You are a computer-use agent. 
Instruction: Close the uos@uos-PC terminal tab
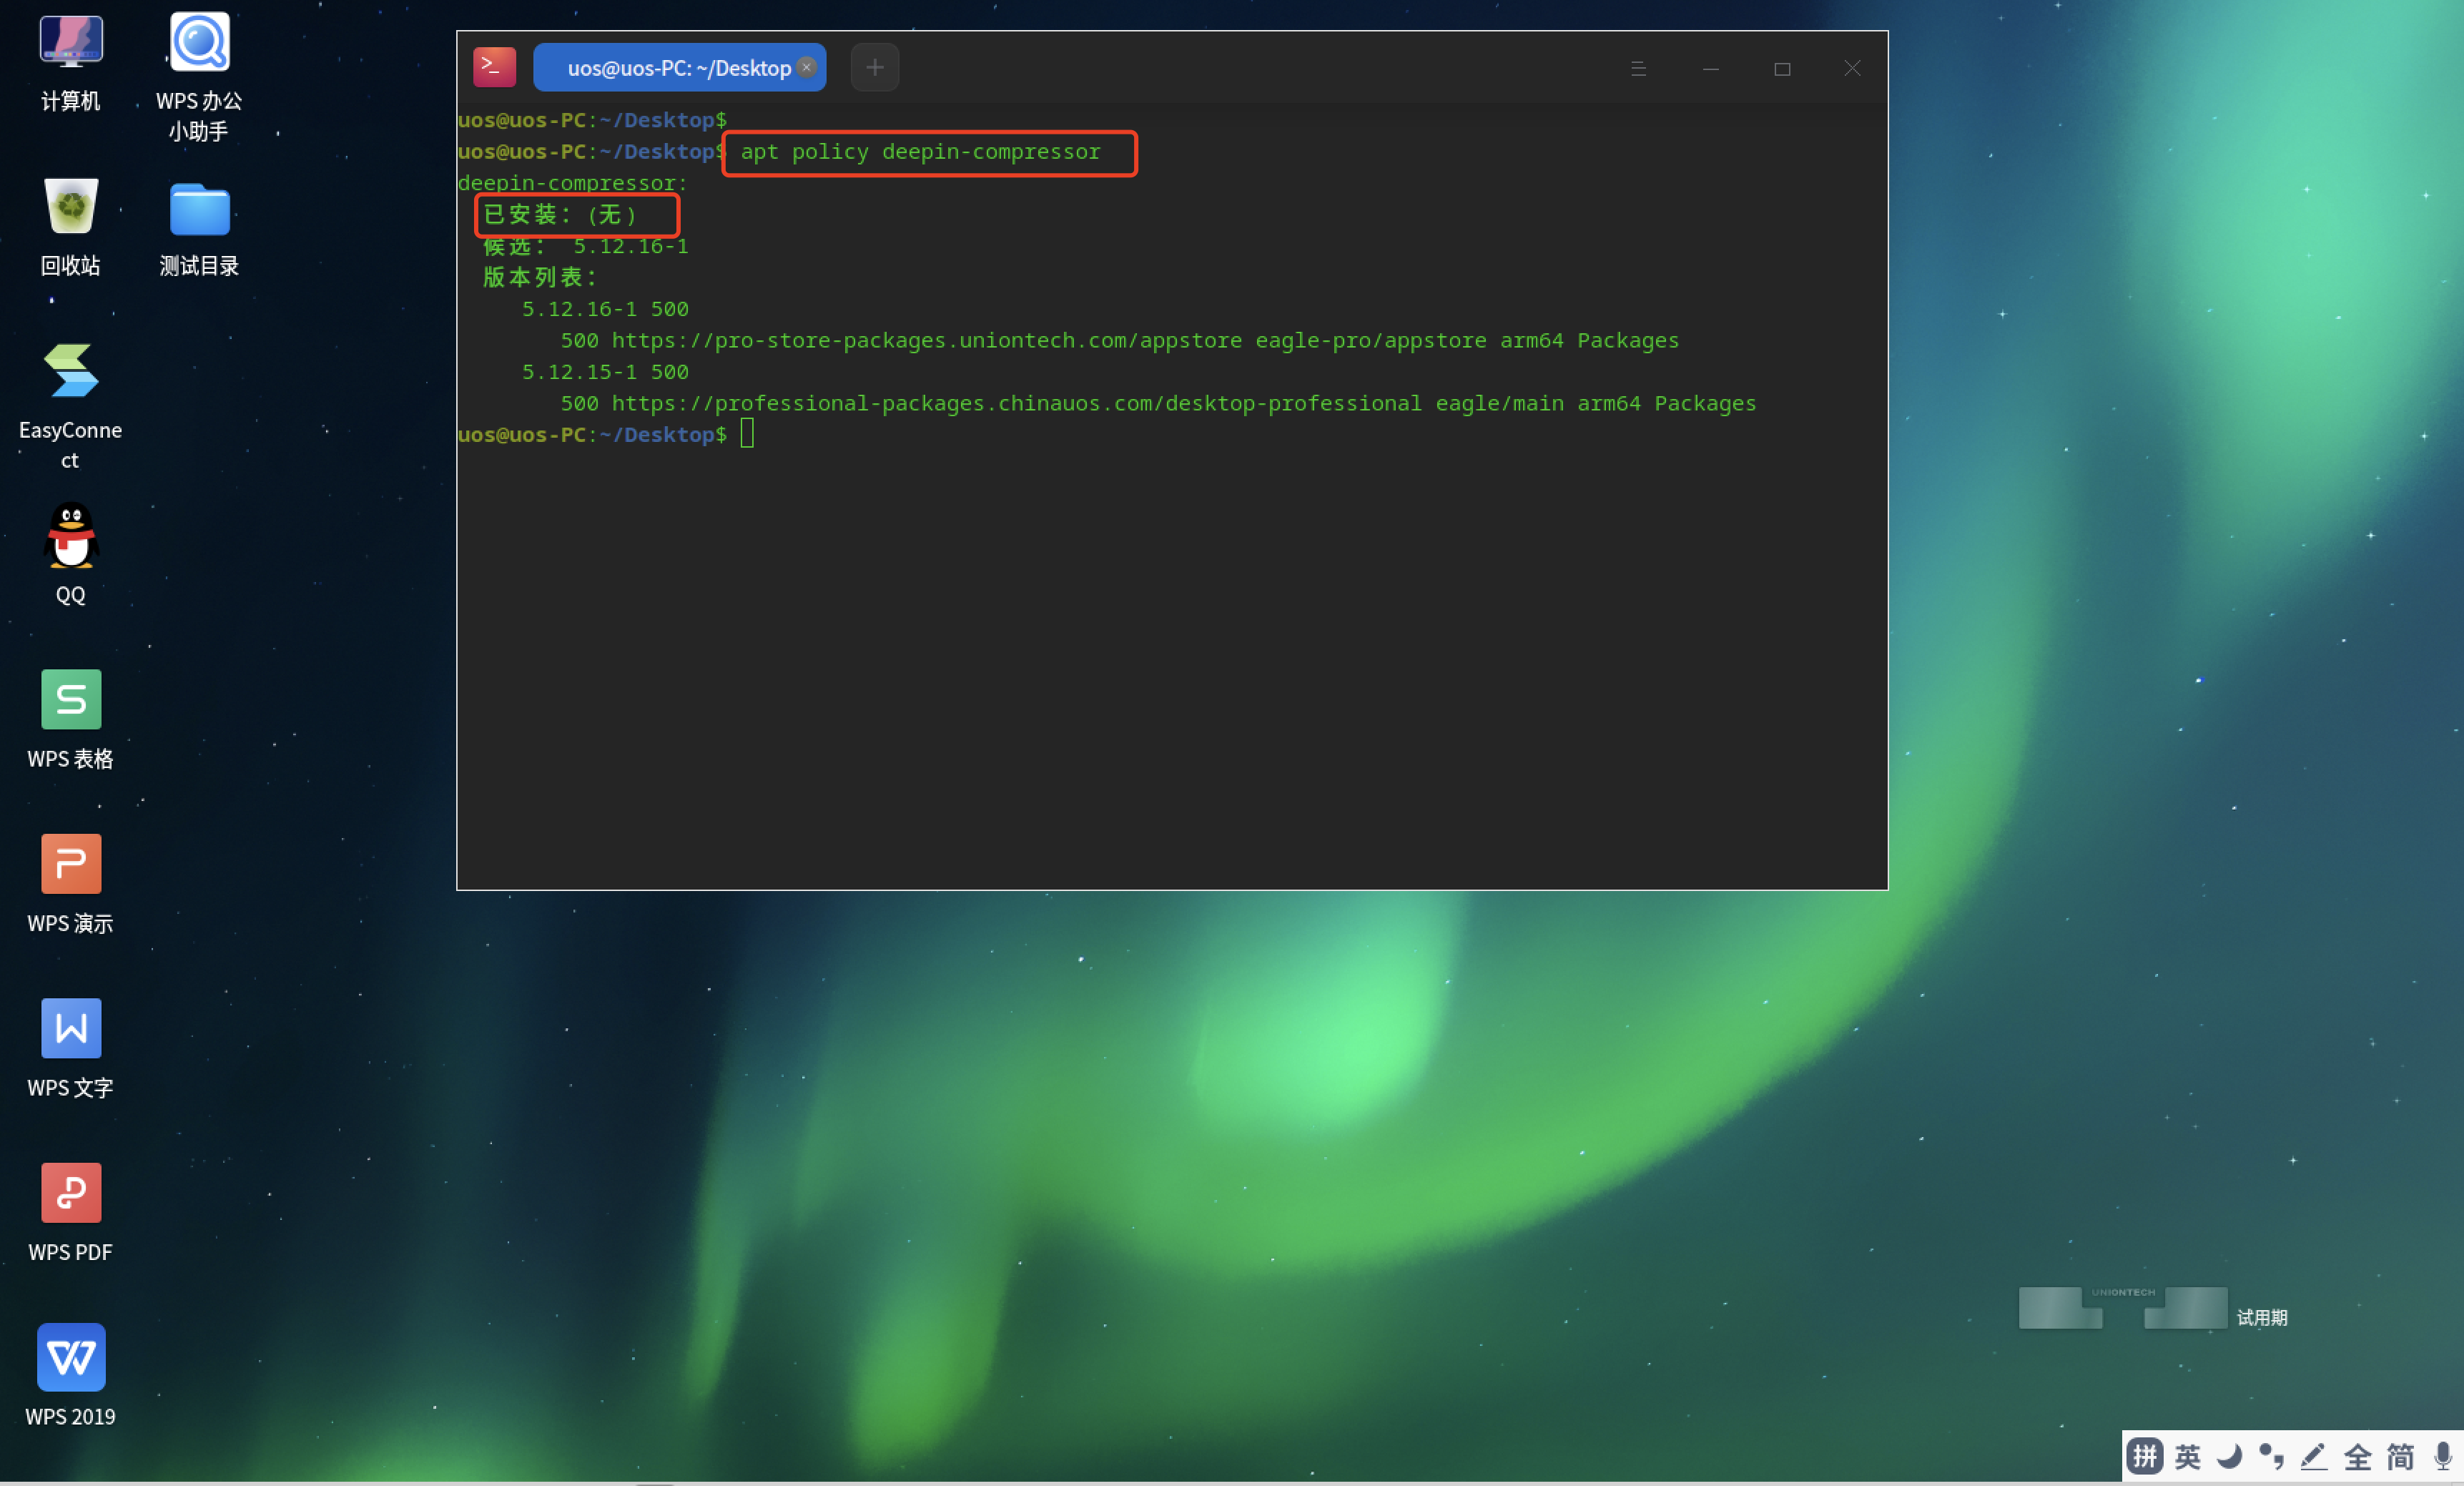coord(807,67)
